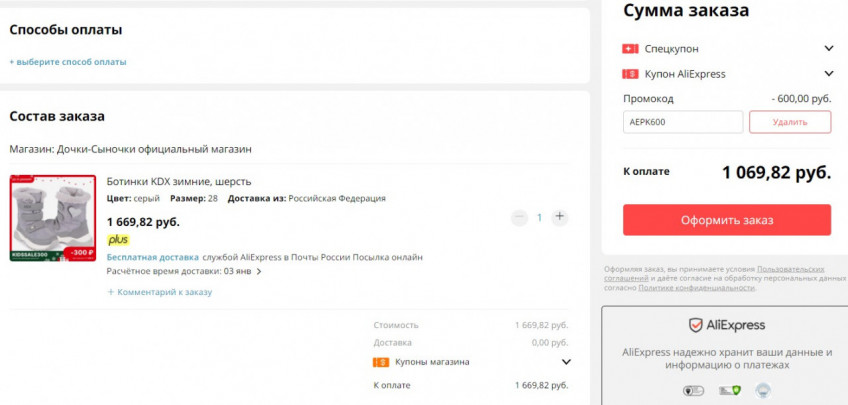Click the Купоны магазина coupon icon

pos(380,362)
